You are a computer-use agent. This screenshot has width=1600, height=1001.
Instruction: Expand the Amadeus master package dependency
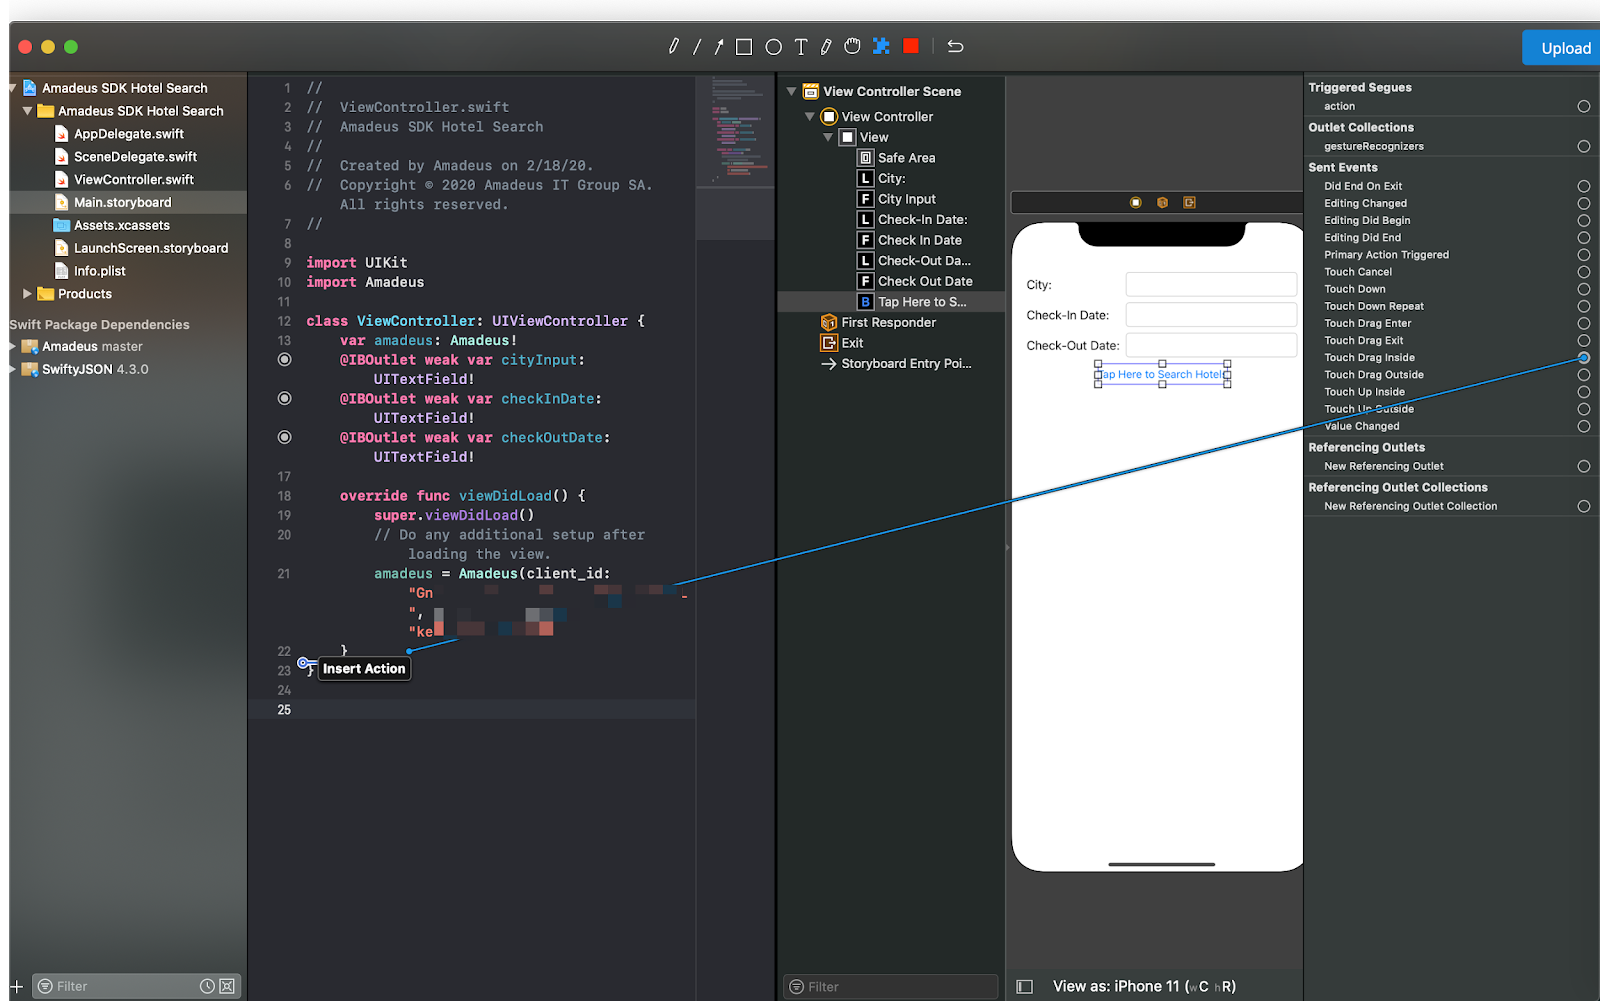coord(13,346)
